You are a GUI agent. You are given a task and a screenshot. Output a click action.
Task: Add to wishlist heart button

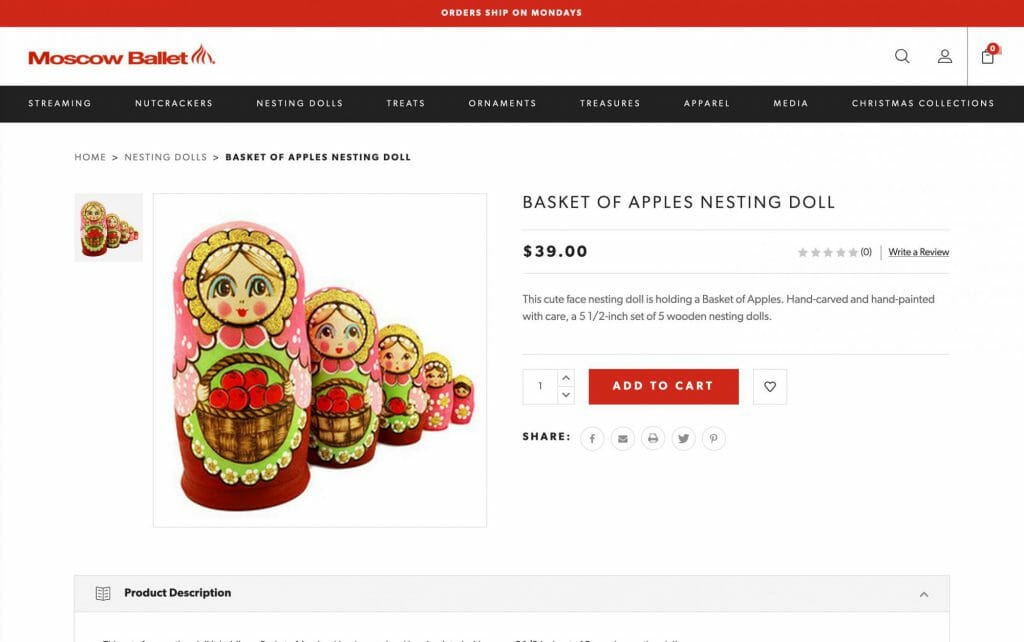tap(770, 387)
